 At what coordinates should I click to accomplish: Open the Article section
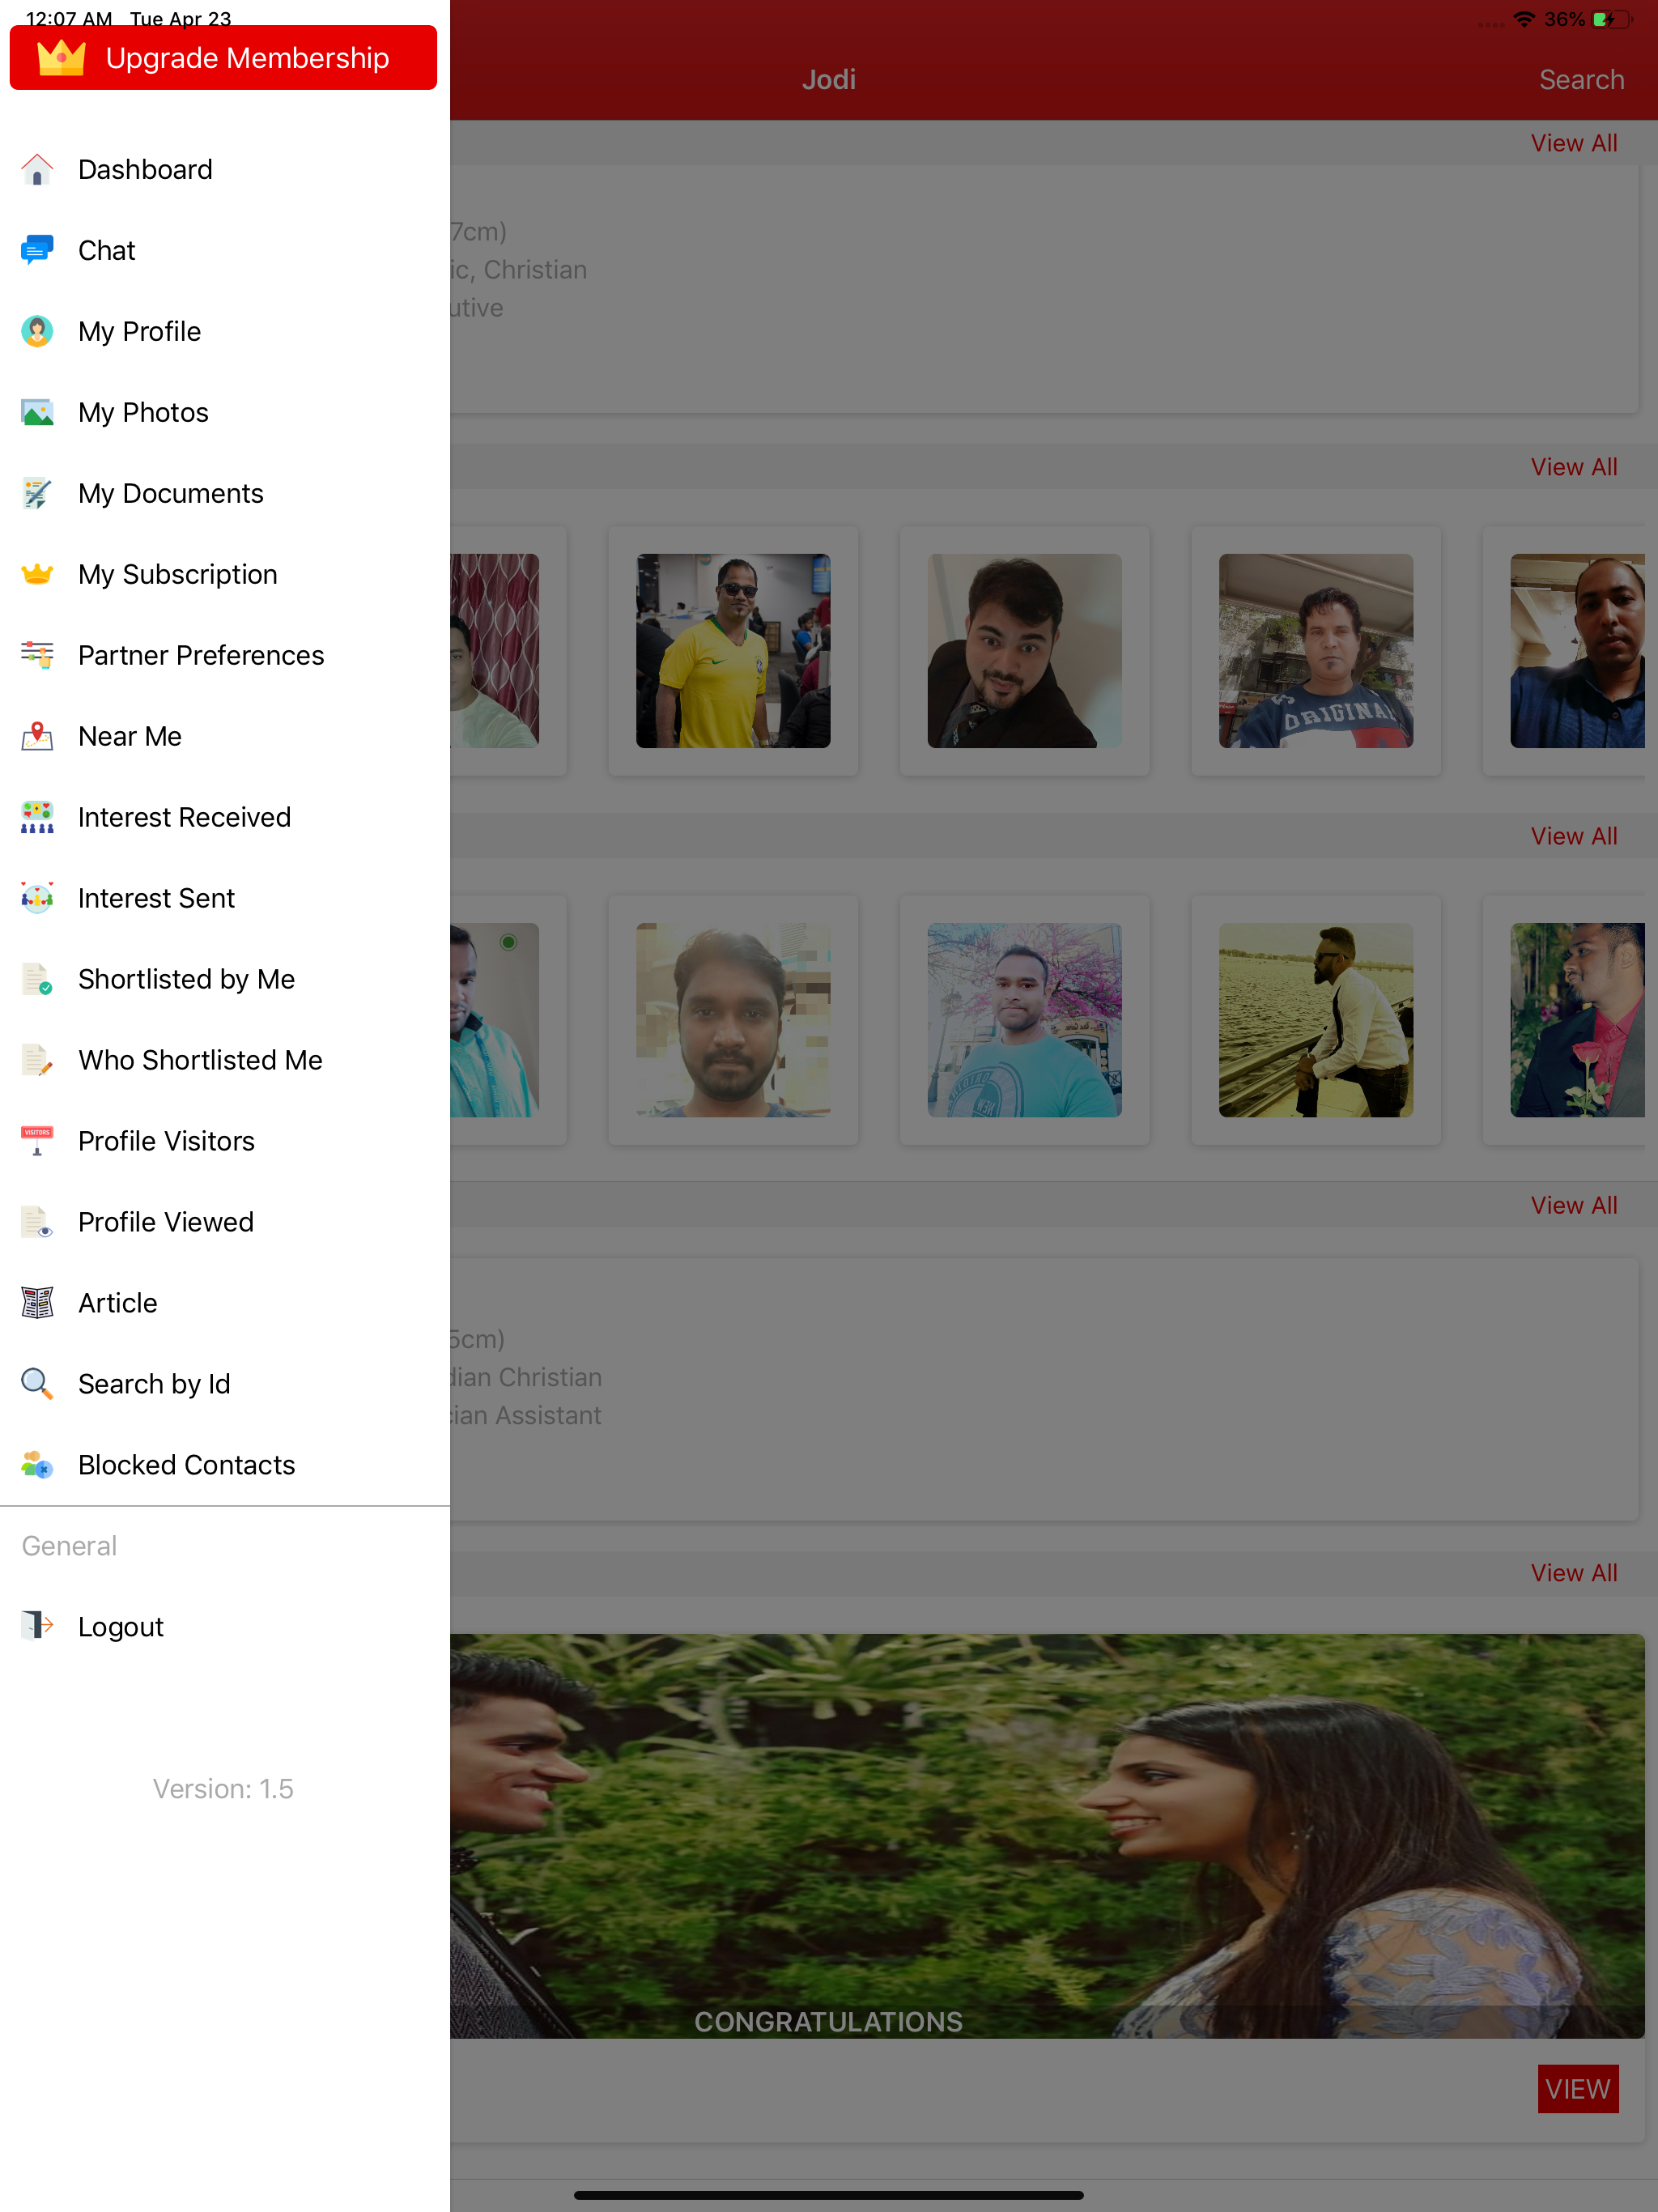tap(225, 1303)
